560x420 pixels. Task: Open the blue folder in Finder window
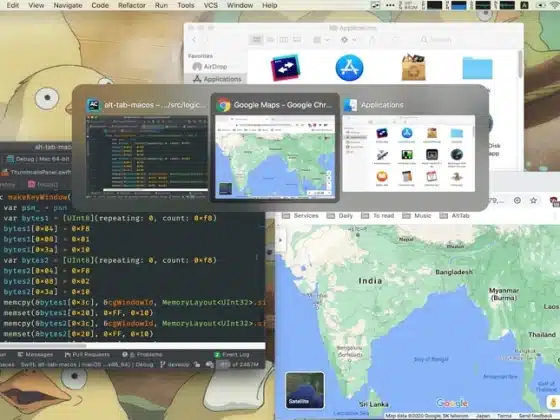478,68
